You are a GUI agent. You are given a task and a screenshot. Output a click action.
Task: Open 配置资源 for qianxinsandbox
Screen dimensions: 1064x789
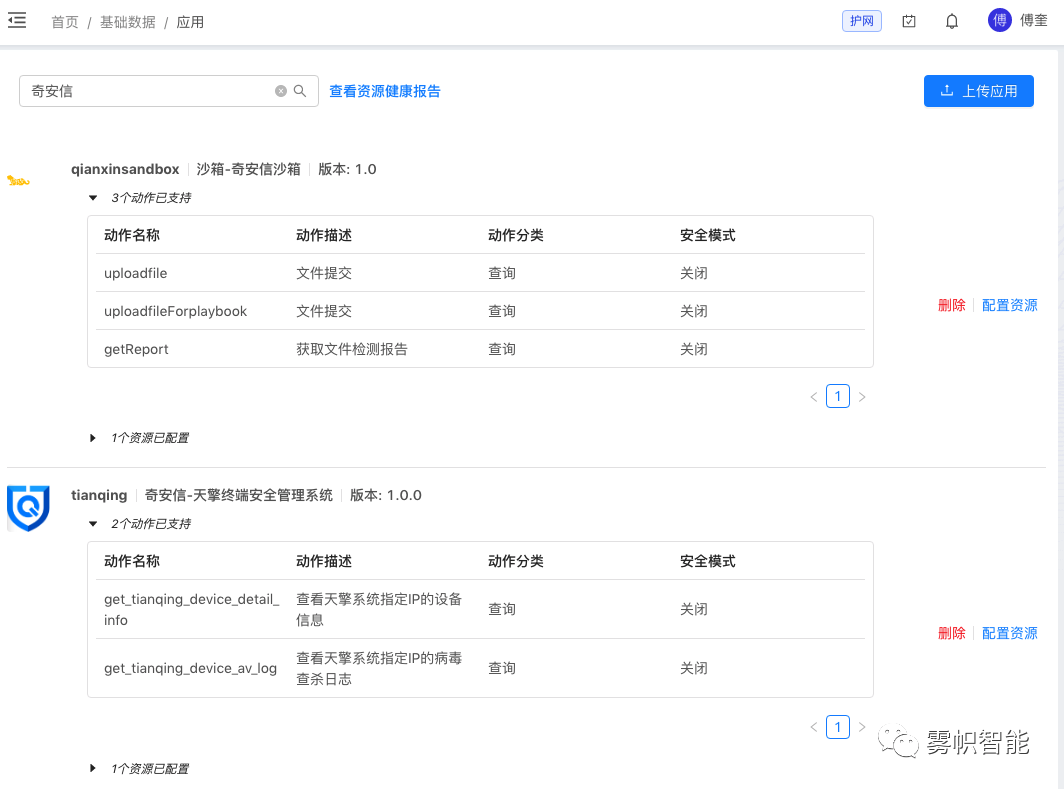click(1010, 305)
